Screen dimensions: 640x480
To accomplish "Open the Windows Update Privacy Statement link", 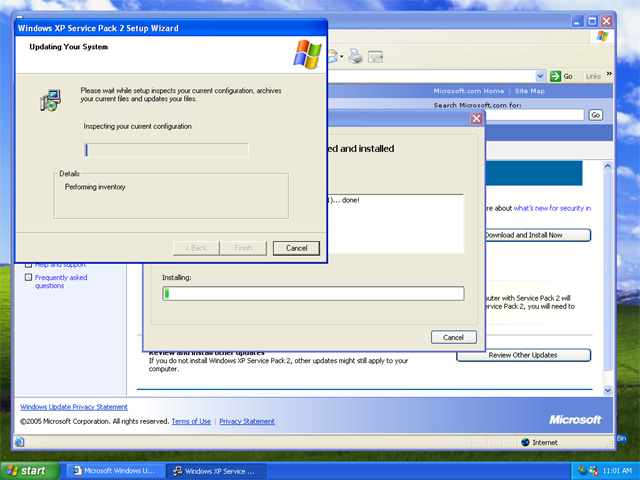I will 74,407.
